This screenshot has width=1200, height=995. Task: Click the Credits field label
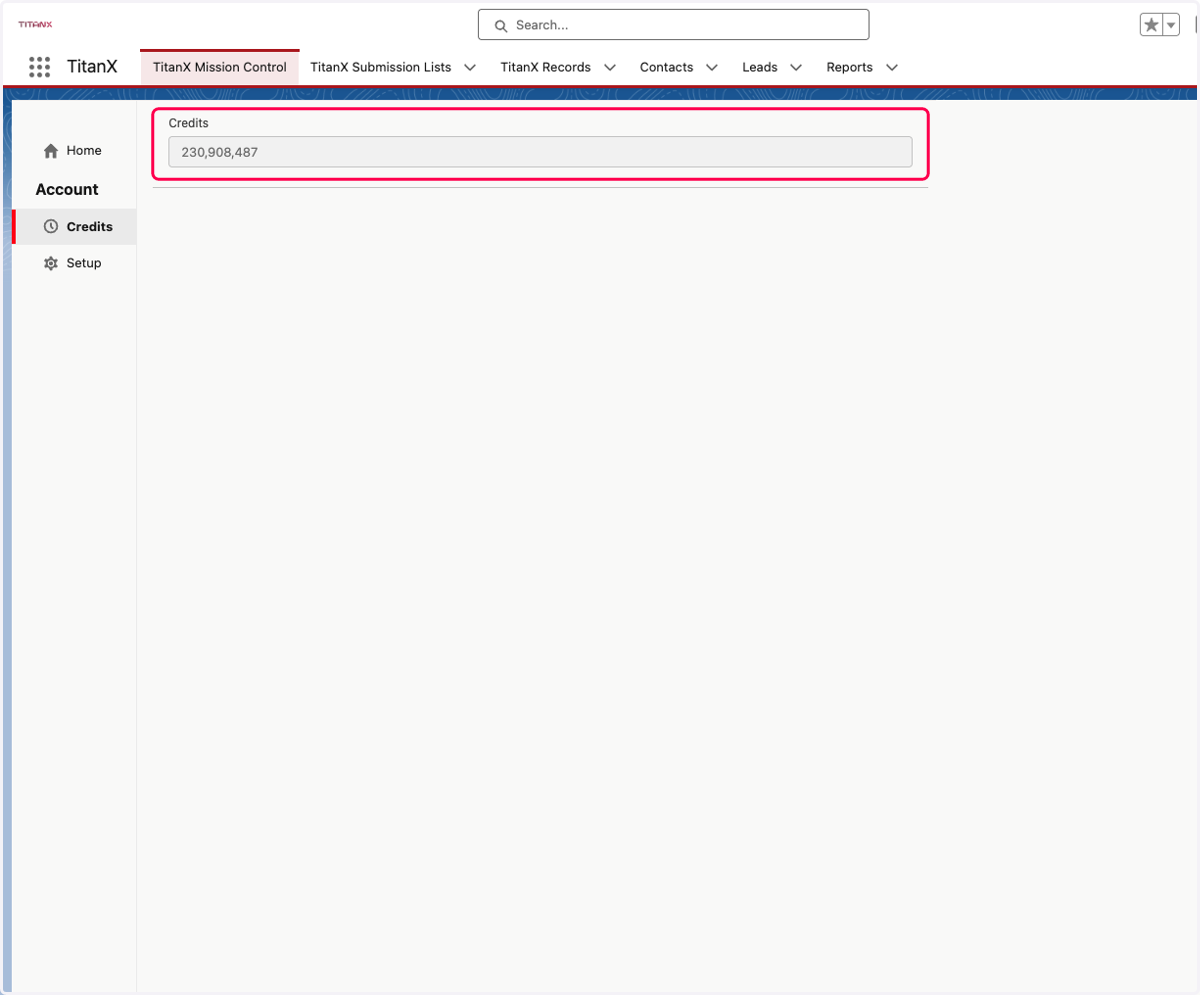point(188,123)
